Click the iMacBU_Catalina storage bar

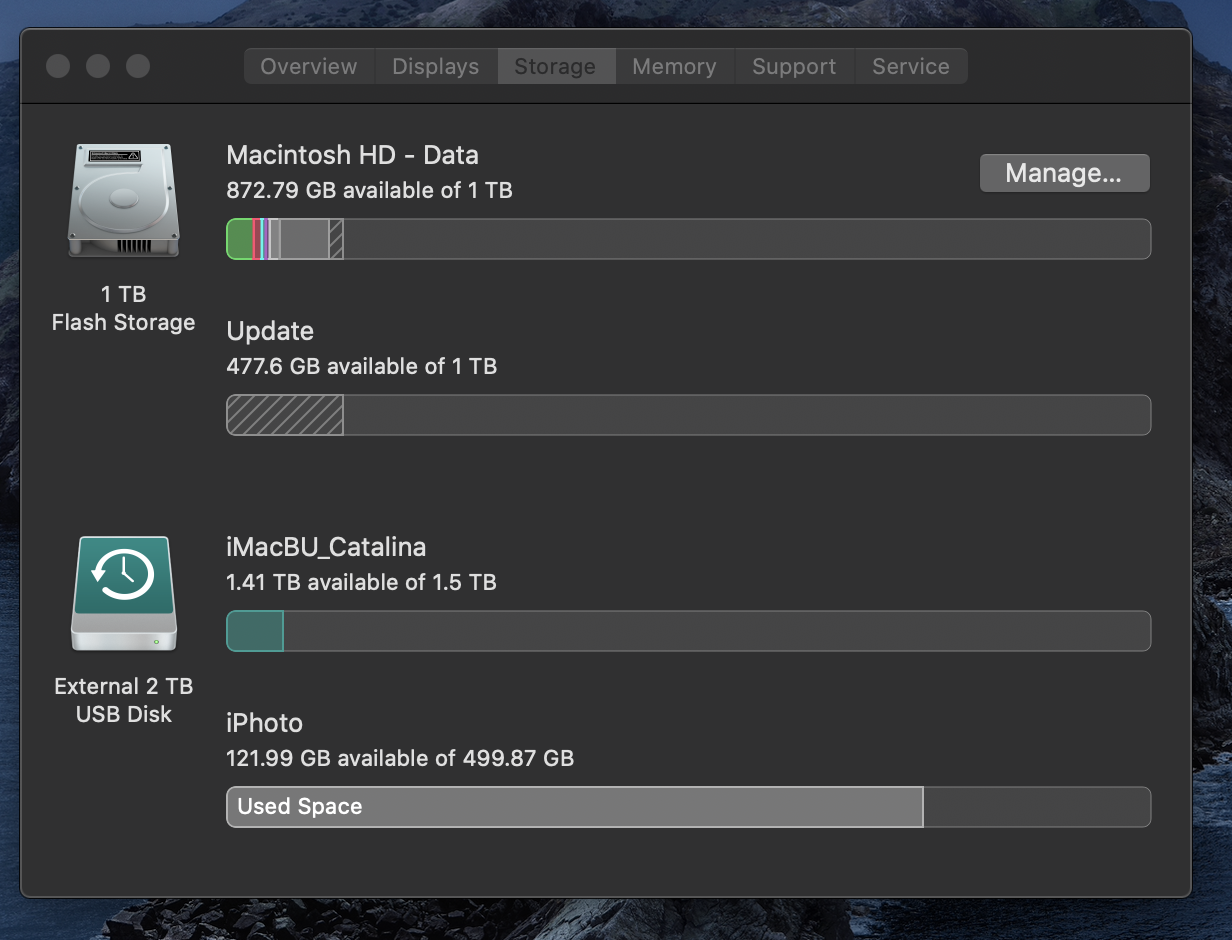[688, 631]
